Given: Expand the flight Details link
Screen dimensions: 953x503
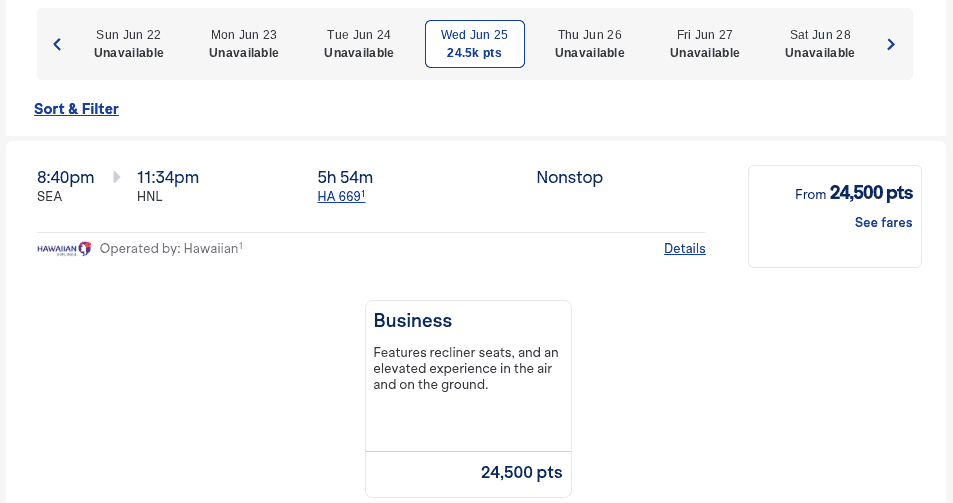Looking at the screenshot, I should click(x=685, y=249).
